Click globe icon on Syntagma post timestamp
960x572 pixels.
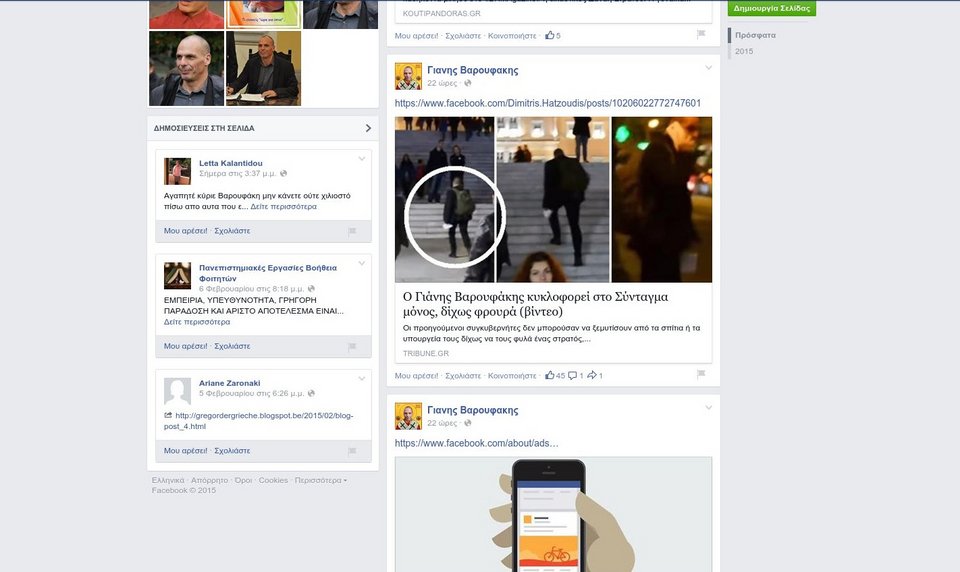(468, 83)
